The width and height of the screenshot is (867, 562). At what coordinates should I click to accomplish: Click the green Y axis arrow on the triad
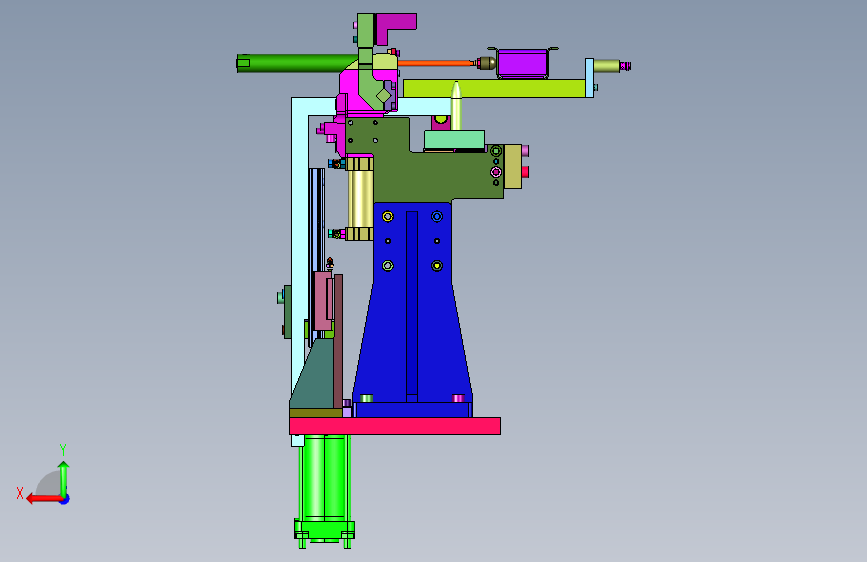coord(64,478)
